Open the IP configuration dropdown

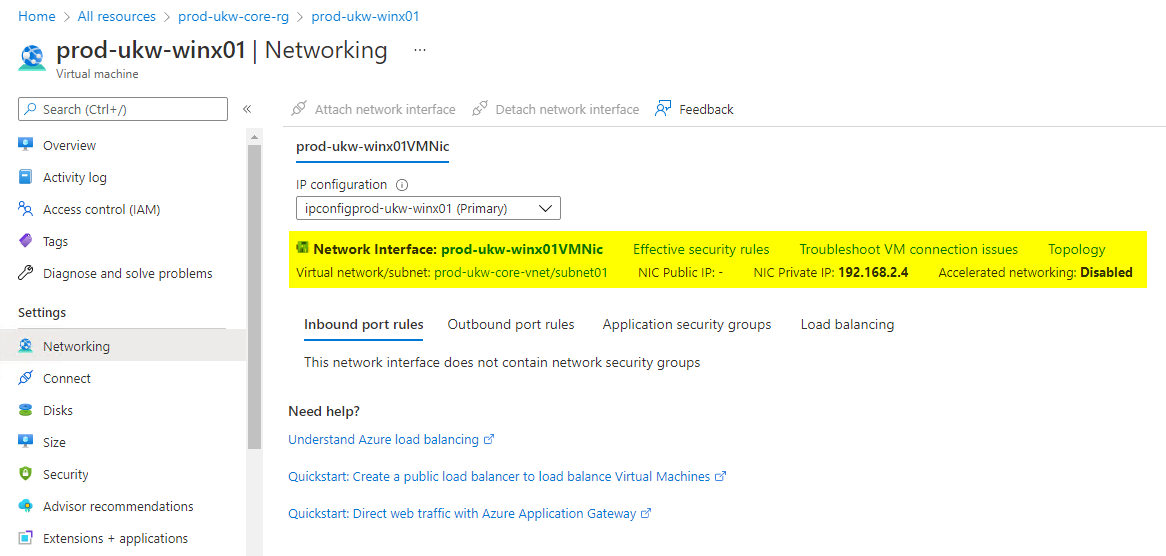point(428,208)
